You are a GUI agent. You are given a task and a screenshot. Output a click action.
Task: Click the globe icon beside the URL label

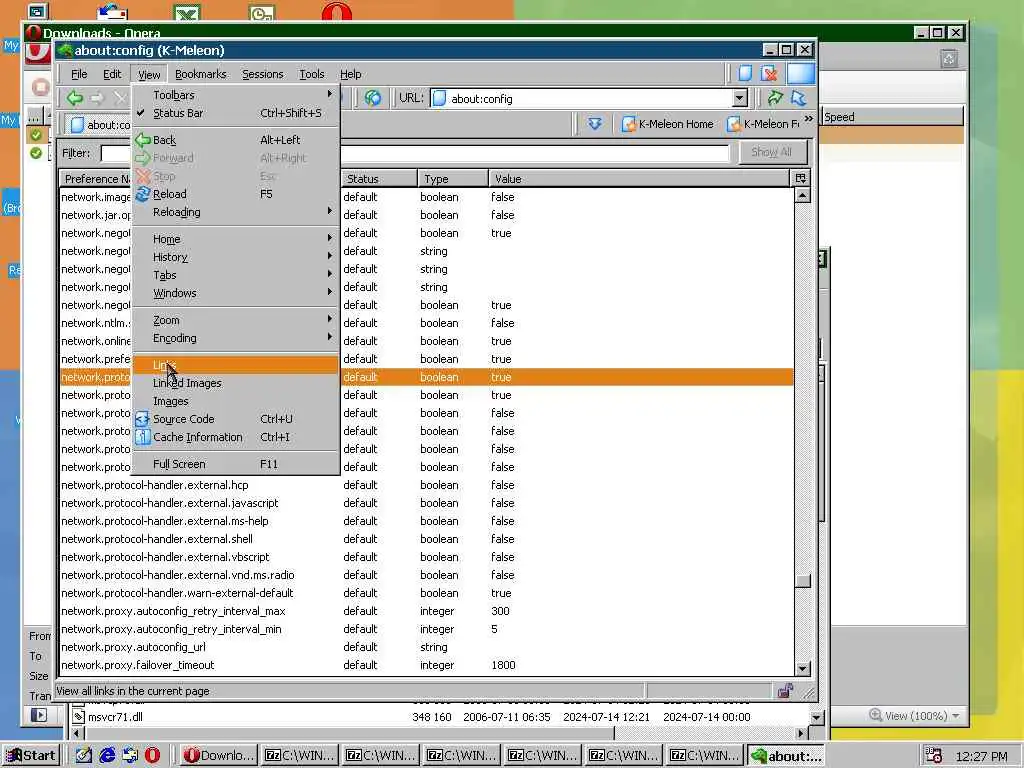(373, 99)
